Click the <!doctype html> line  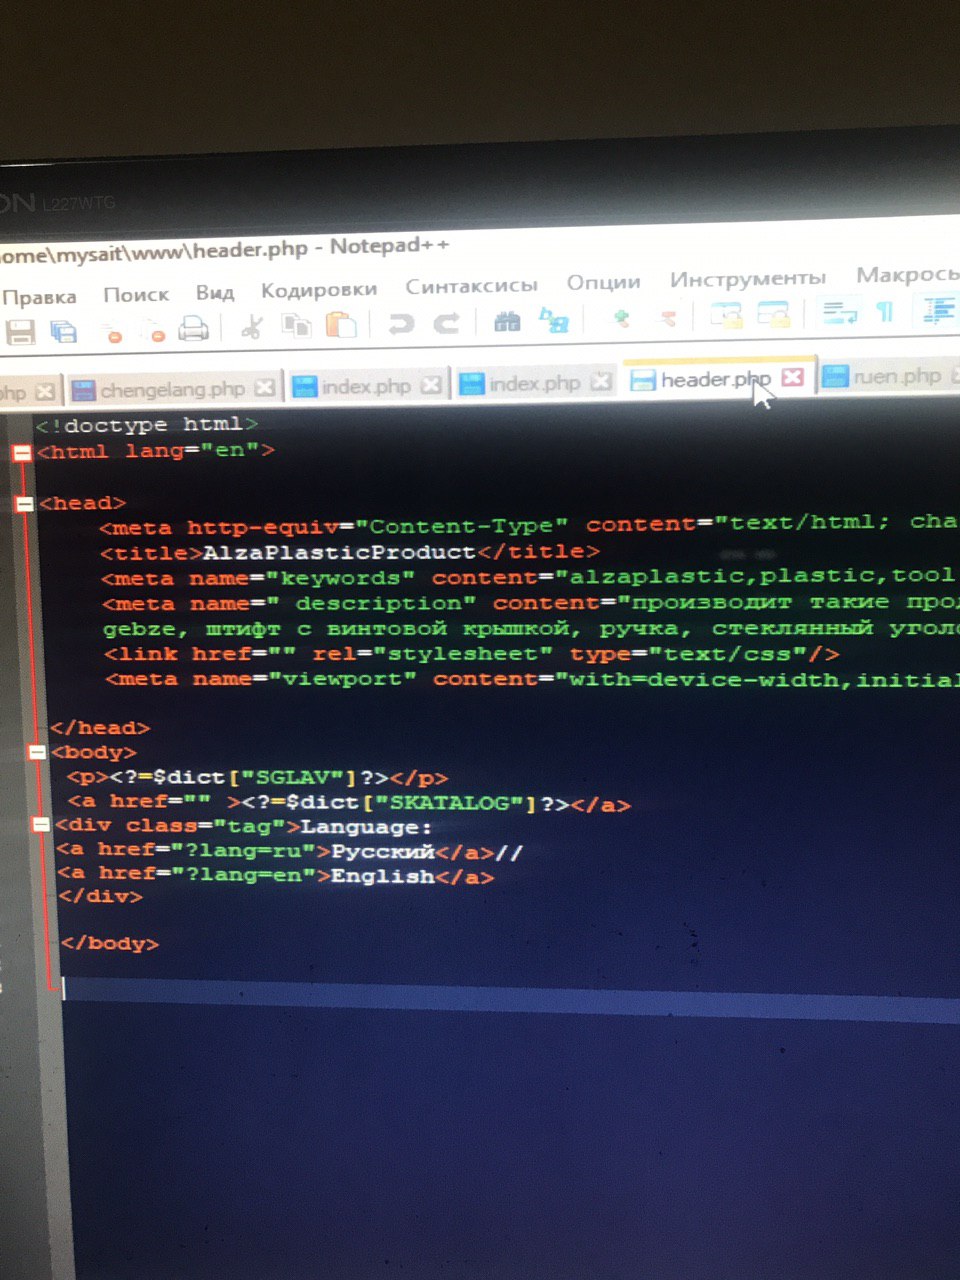tap(147, 425)
